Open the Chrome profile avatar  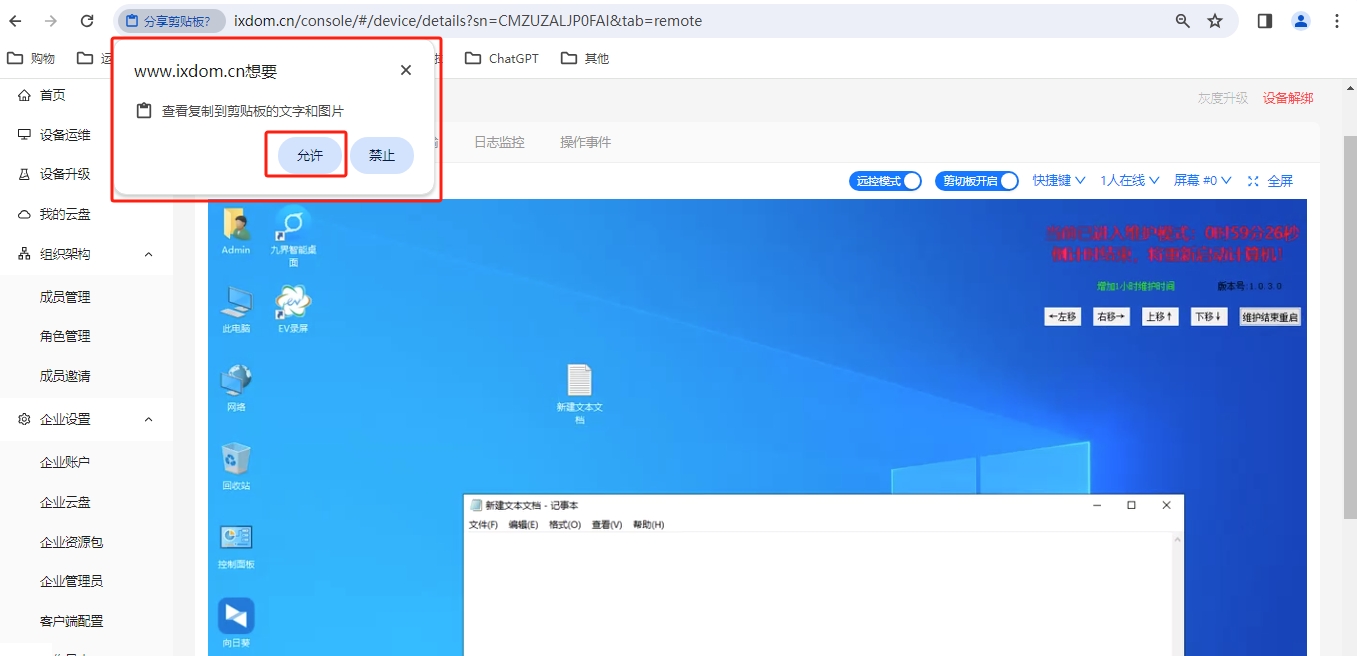(1301, 21)
